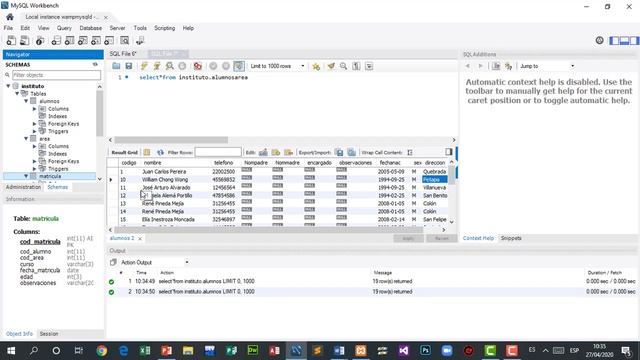Click the Filter objects search field

click(56, 75)
